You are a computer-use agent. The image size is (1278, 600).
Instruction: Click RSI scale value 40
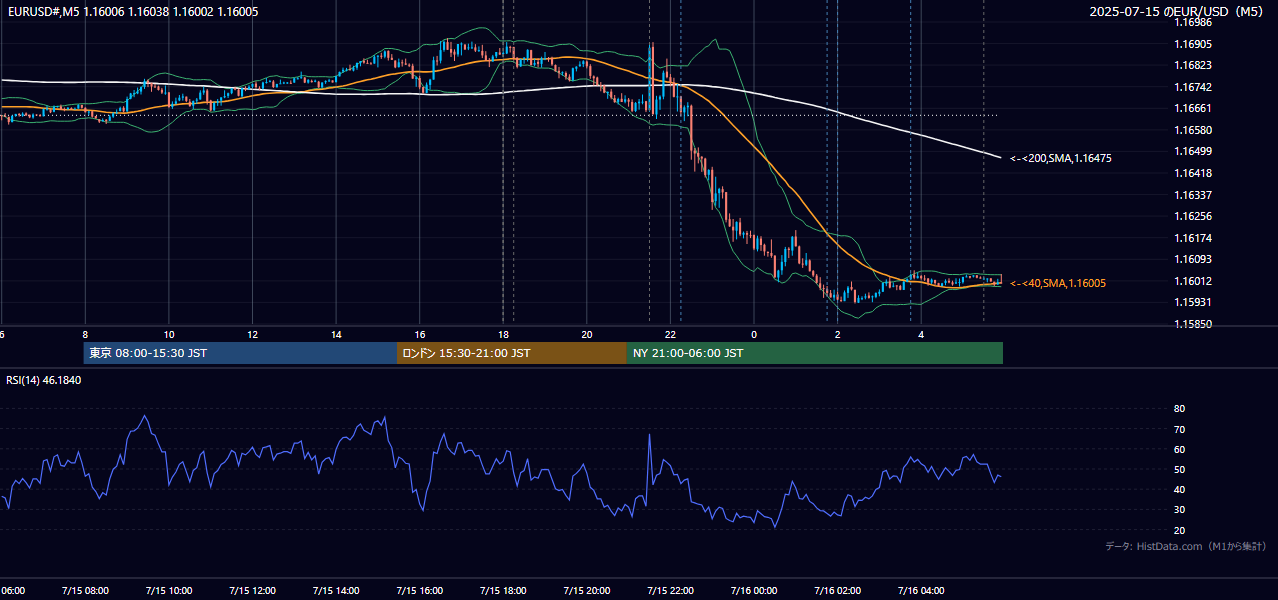pos(1179,489)
